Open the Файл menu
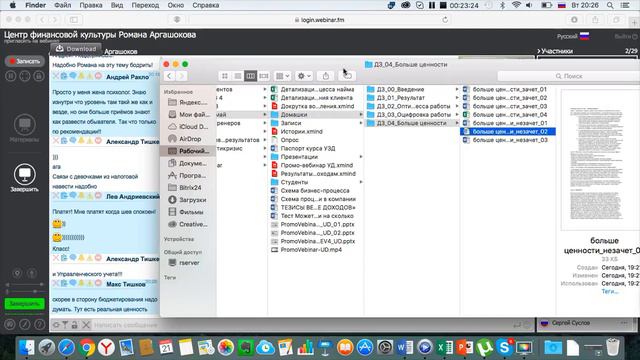 click(x=62, y=5)
